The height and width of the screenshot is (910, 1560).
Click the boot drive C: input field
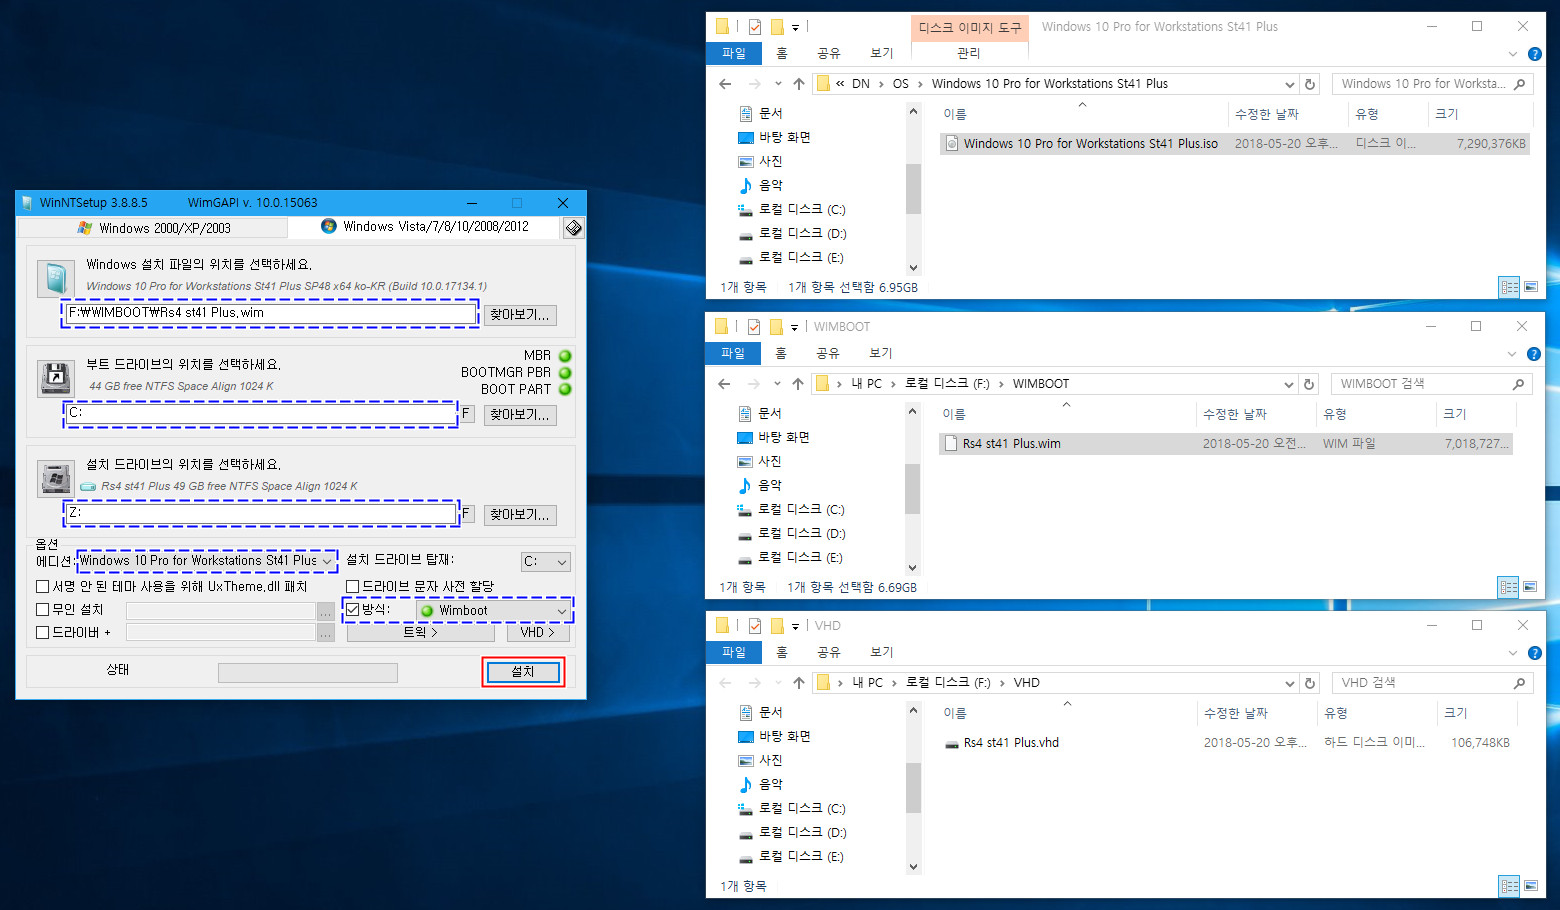coord(261,413)
